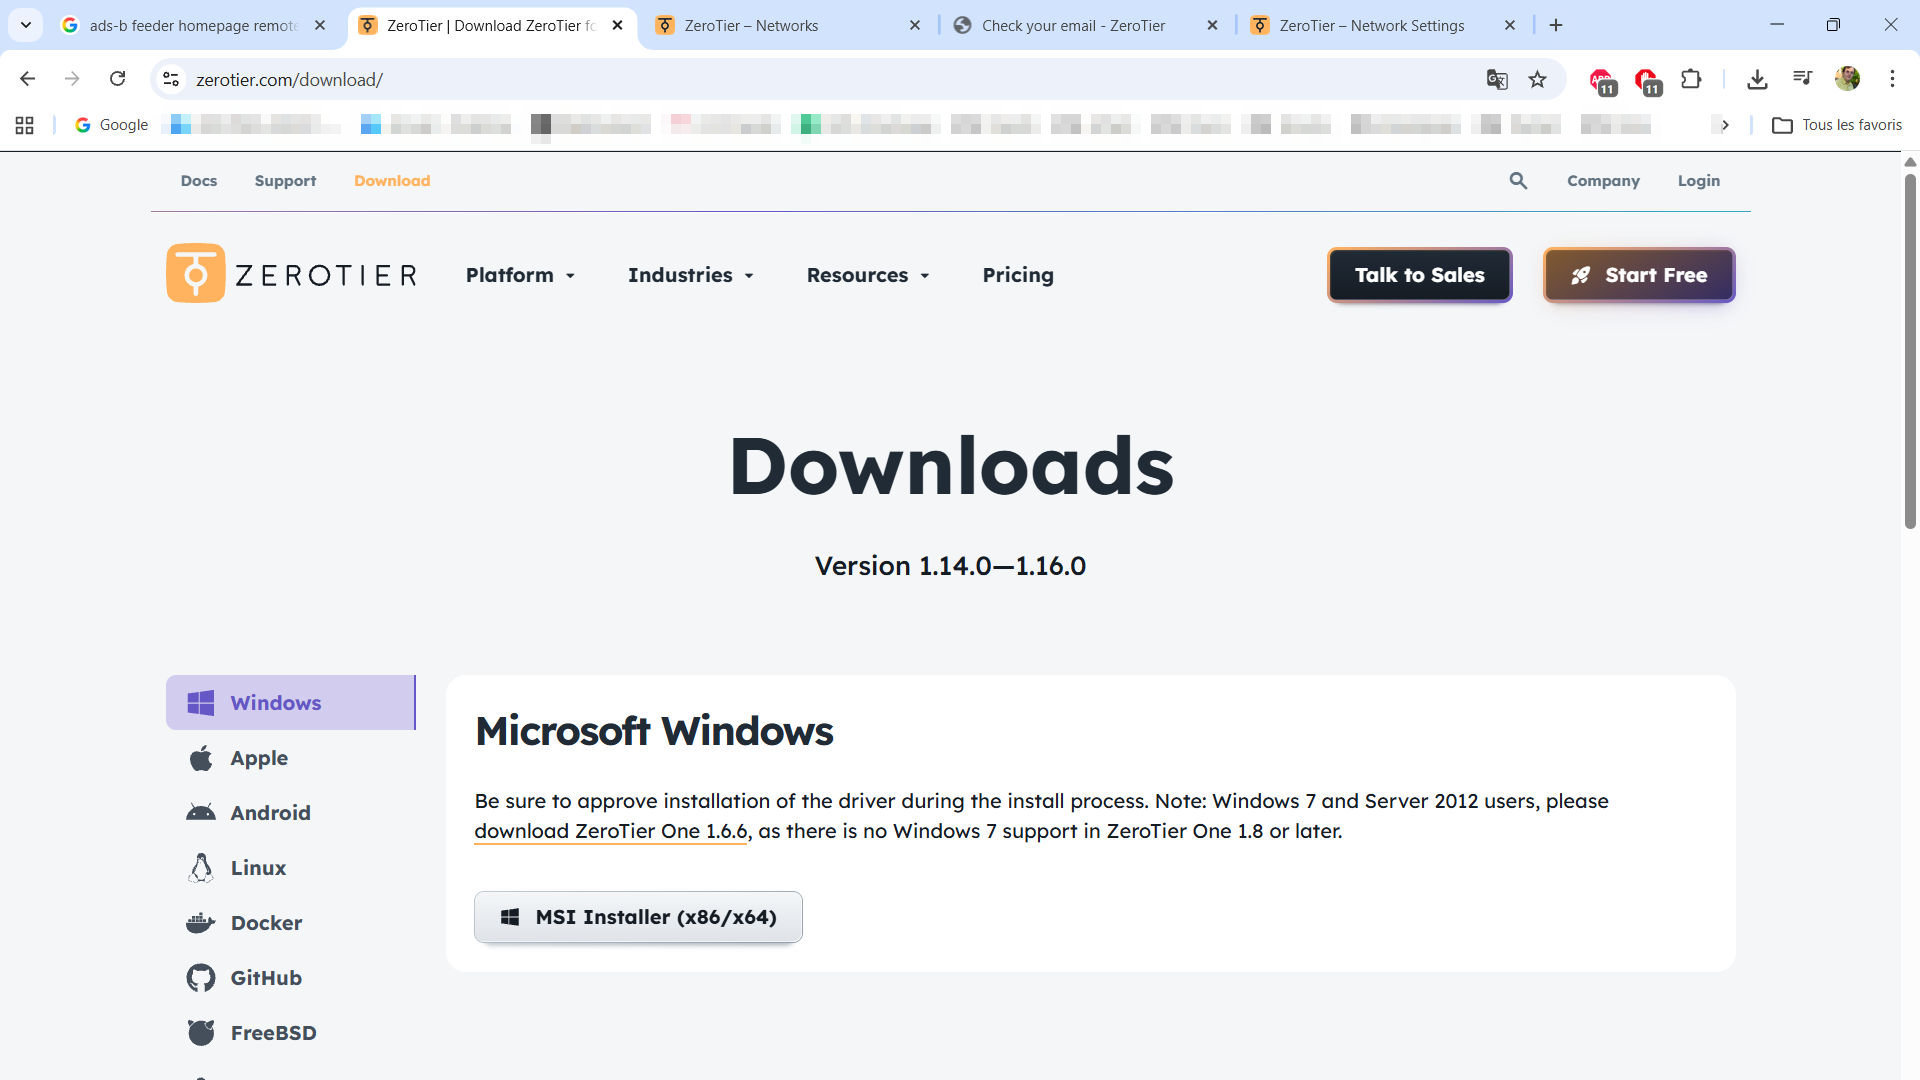Close the Check your email tab

pyautogui.click(x=1212, y=25)
